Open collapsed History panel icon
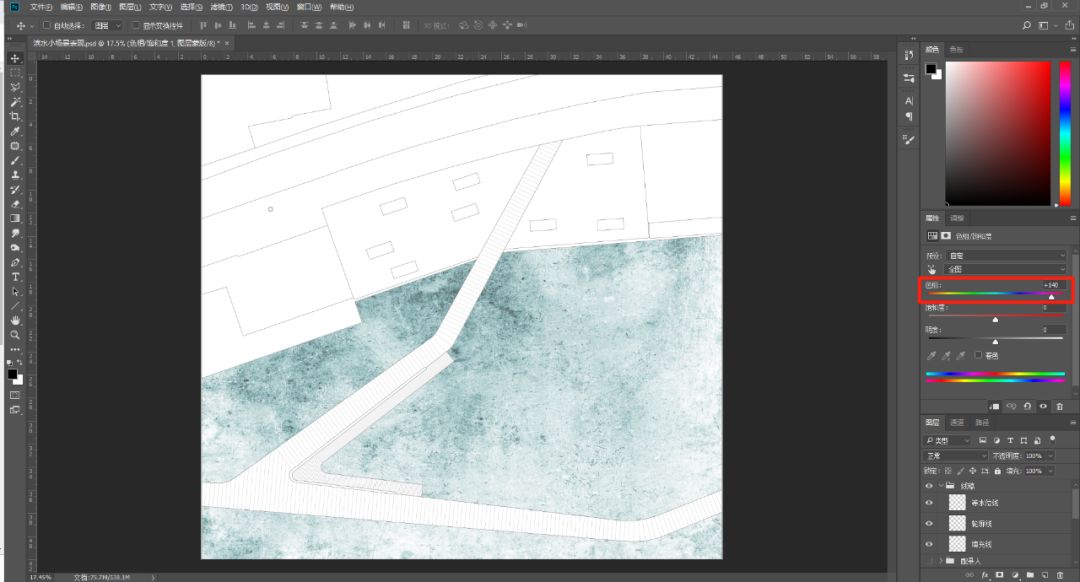The image size is (1080, 582). pyautogui.click(x=908, y=55)
